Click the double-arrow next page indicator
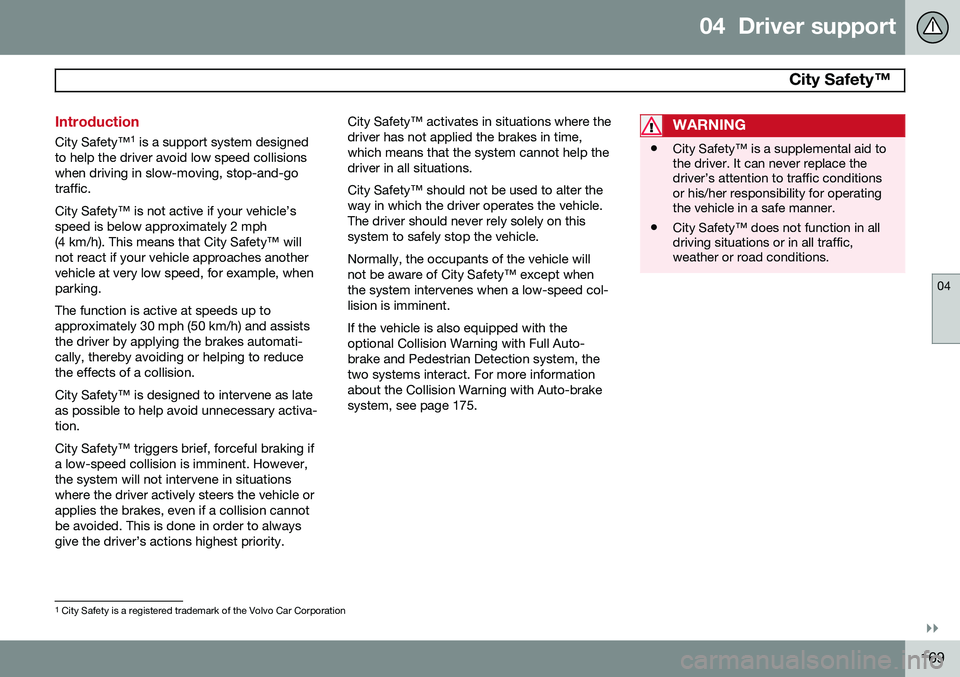The height and width of the screenshot is (677, 960). pyautogui.click(x=932, y=629)
